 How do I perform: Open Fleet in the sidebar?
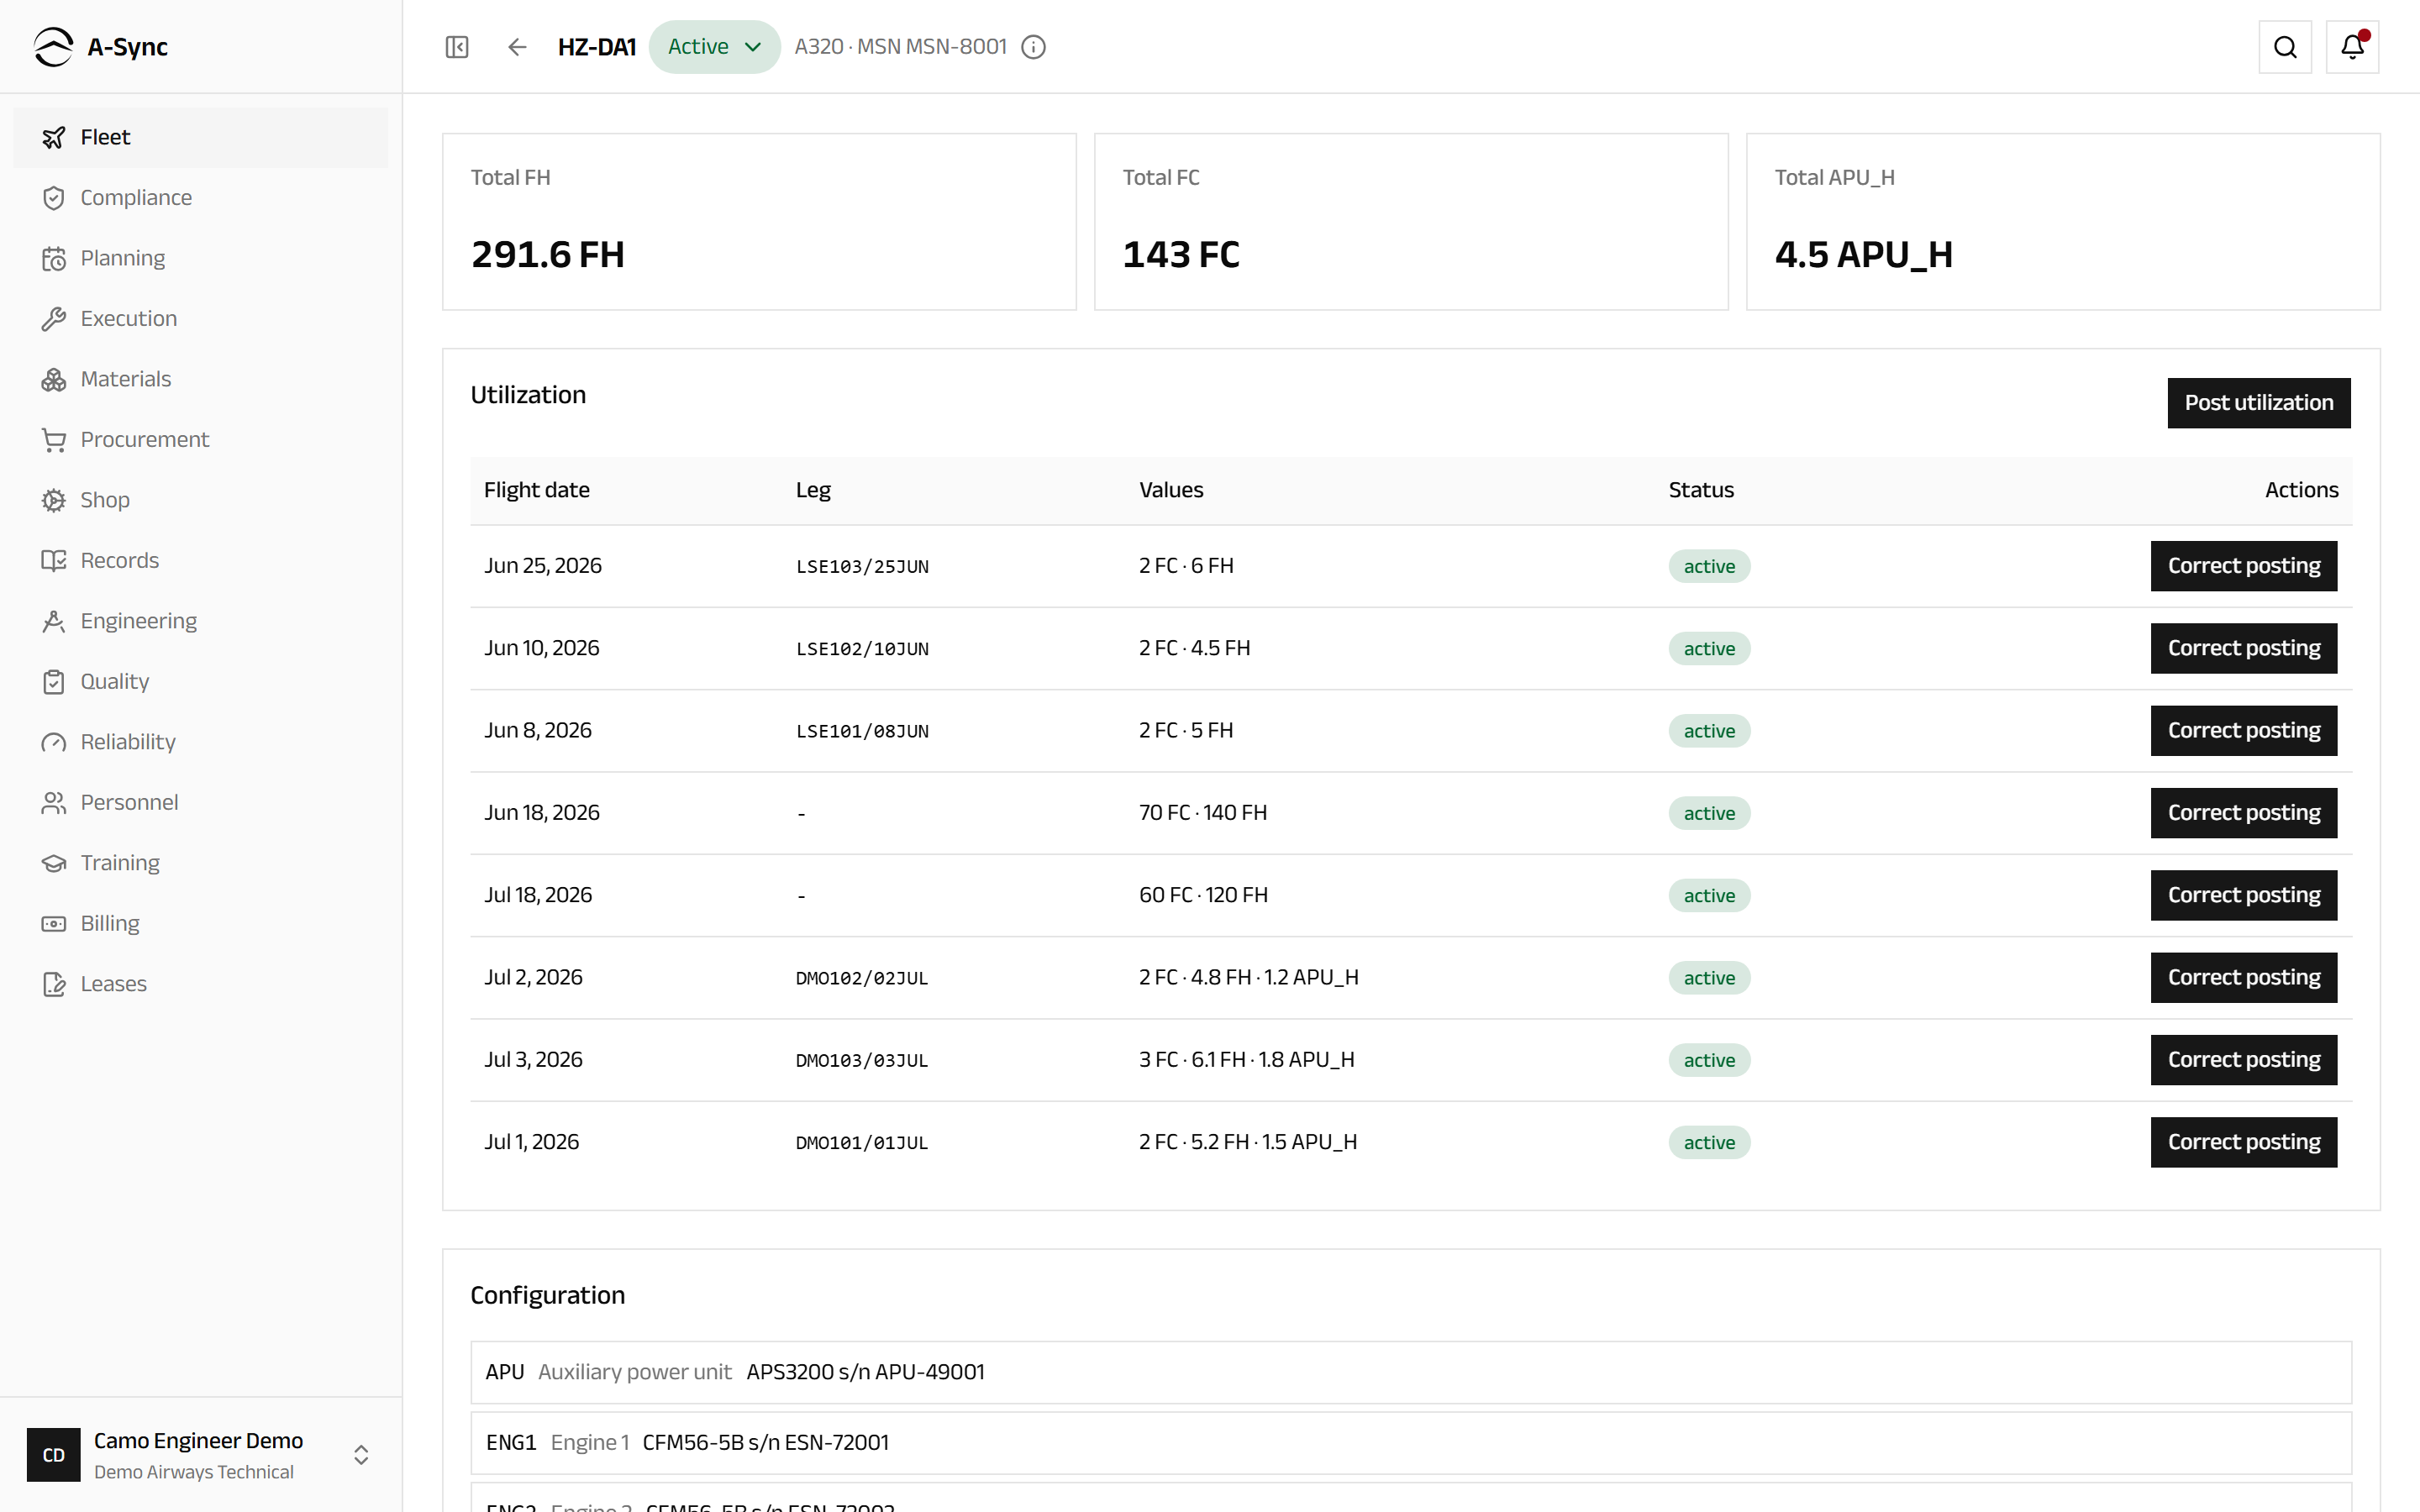(201, 138)
